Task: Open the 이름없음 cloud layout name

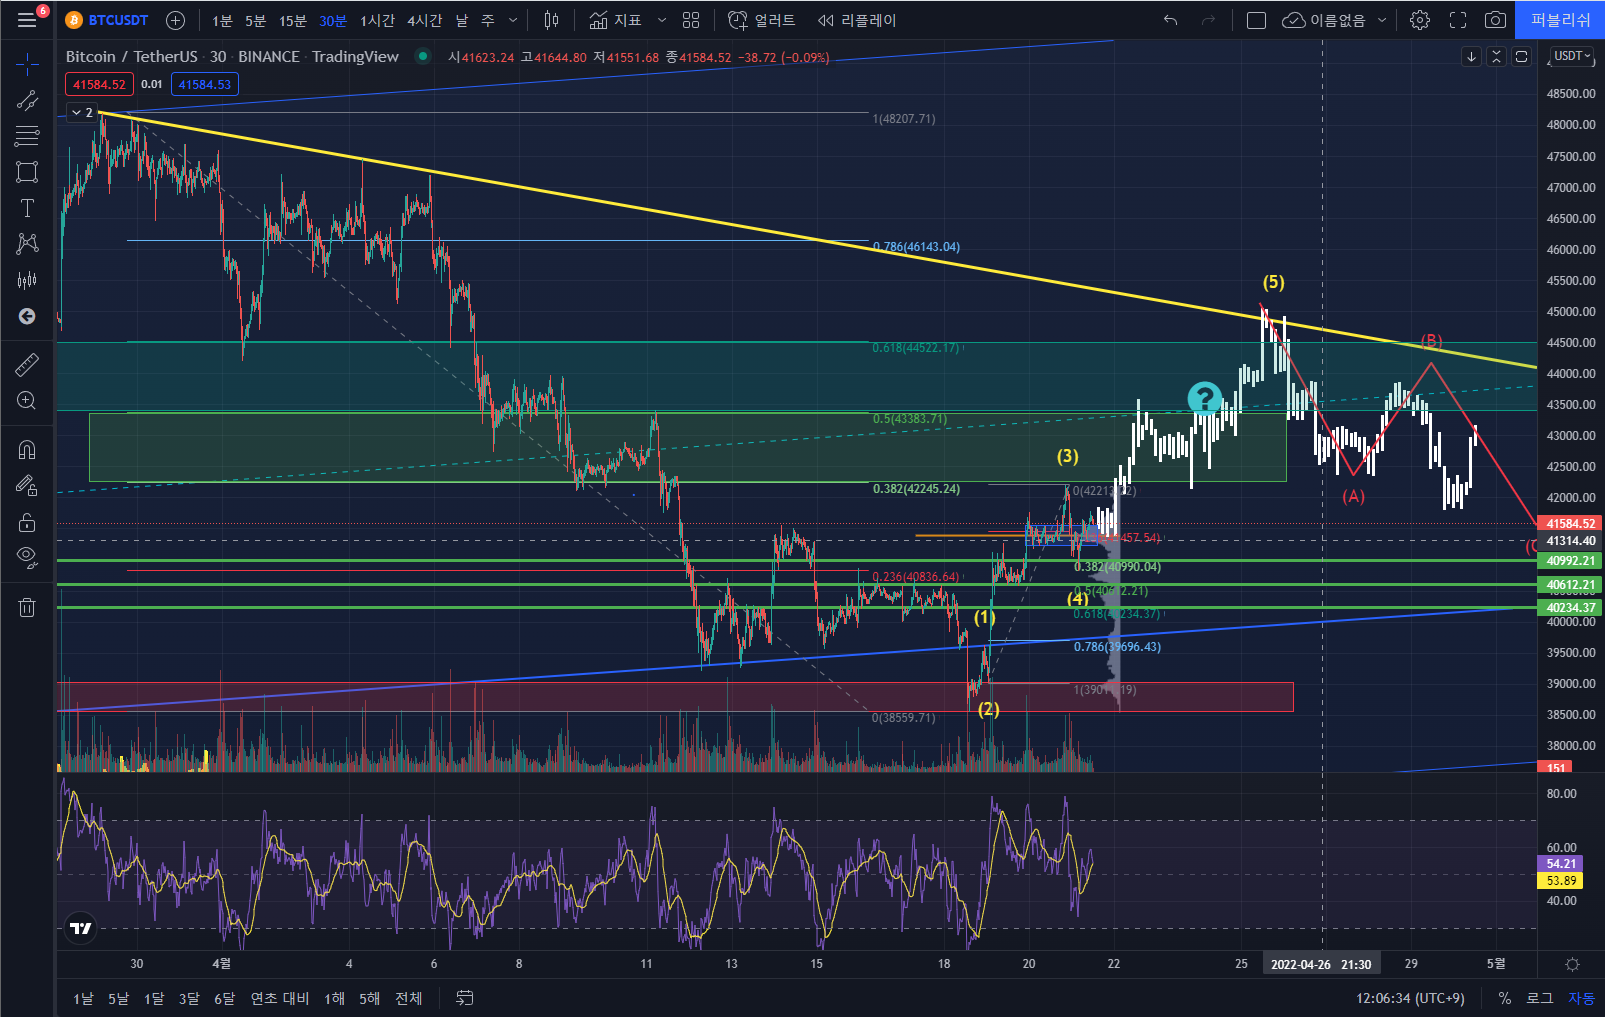Action: tap(1324, 20)
